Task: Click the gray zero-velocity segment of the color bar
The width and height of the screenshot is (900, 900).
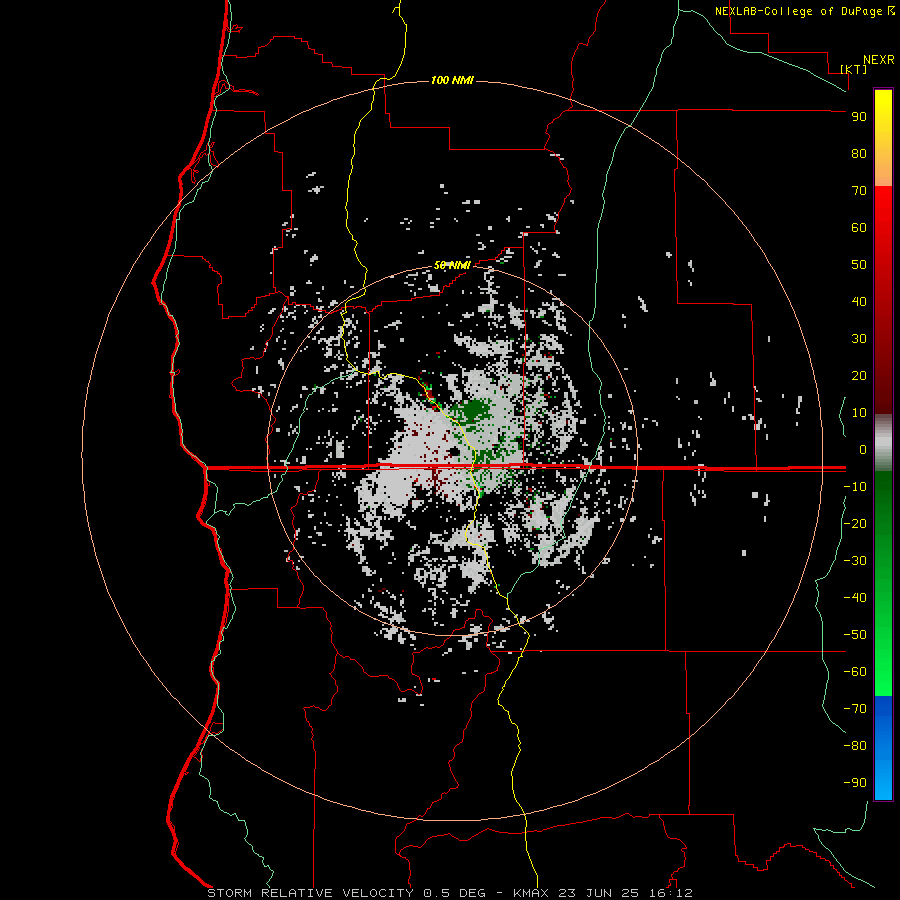Action: click(x=883, y=443)
